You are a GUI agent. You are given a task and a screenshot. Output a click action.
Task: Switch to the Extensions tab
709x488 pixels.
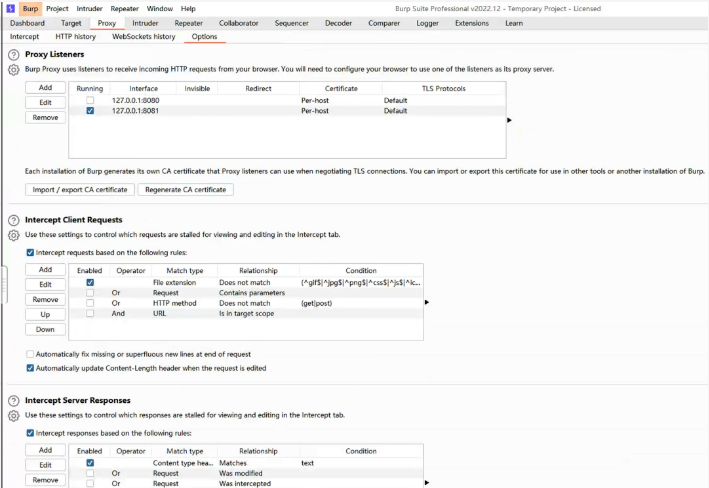pos(472,23)
